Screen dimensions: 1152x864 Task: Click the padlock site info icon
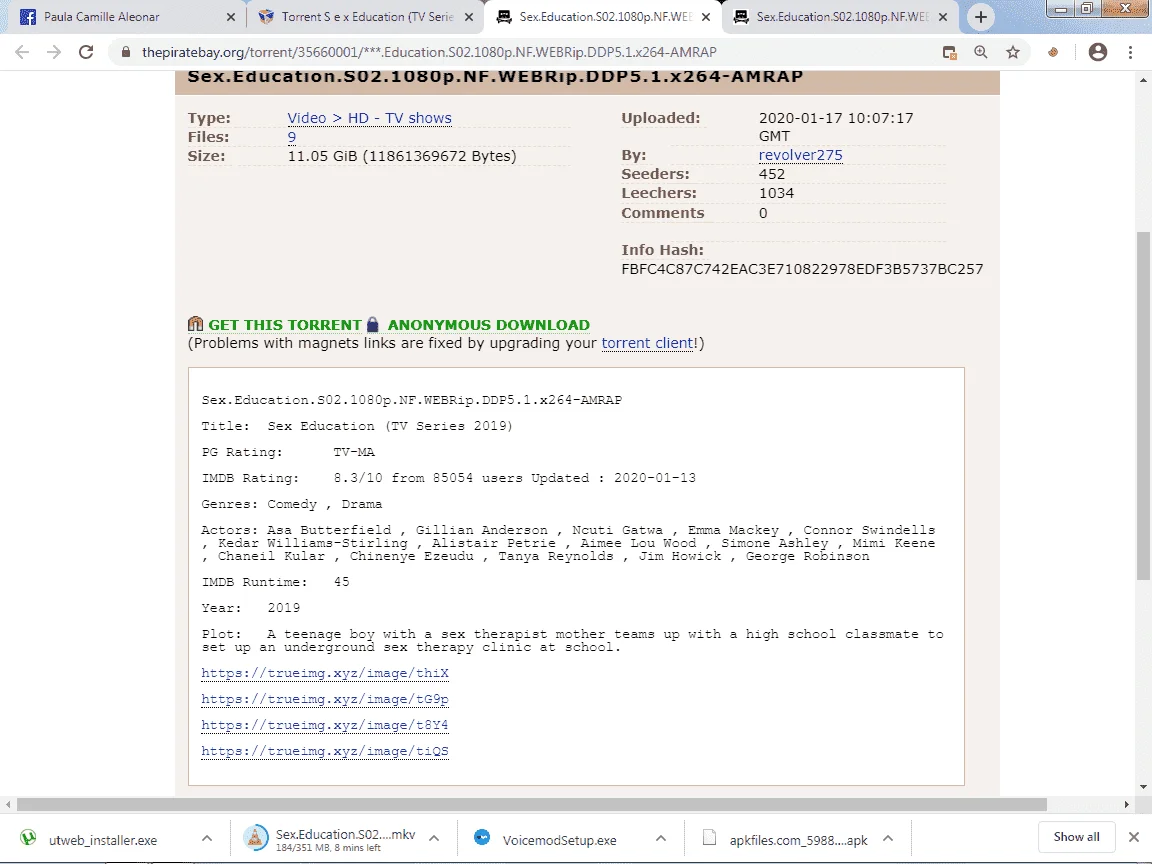[126, 52]
